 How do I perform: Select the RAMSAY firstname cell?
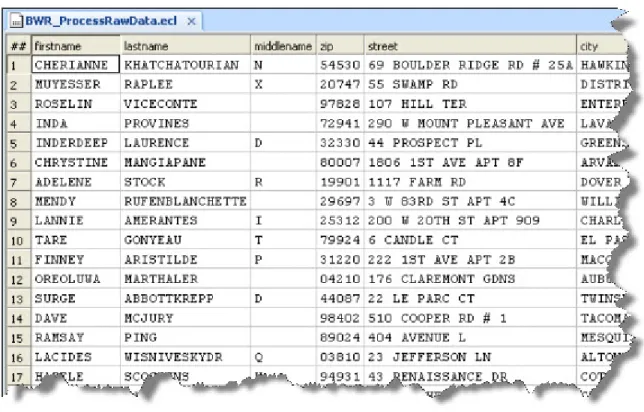(x=76, y=337)
